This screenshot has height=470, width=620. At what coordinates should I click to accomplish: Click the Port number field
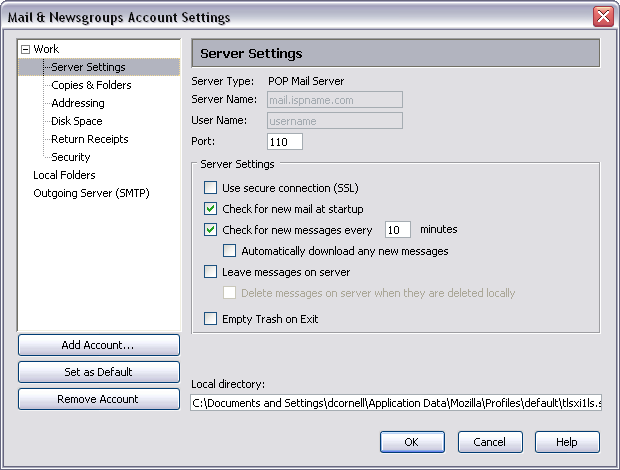(x=284, y=141)
